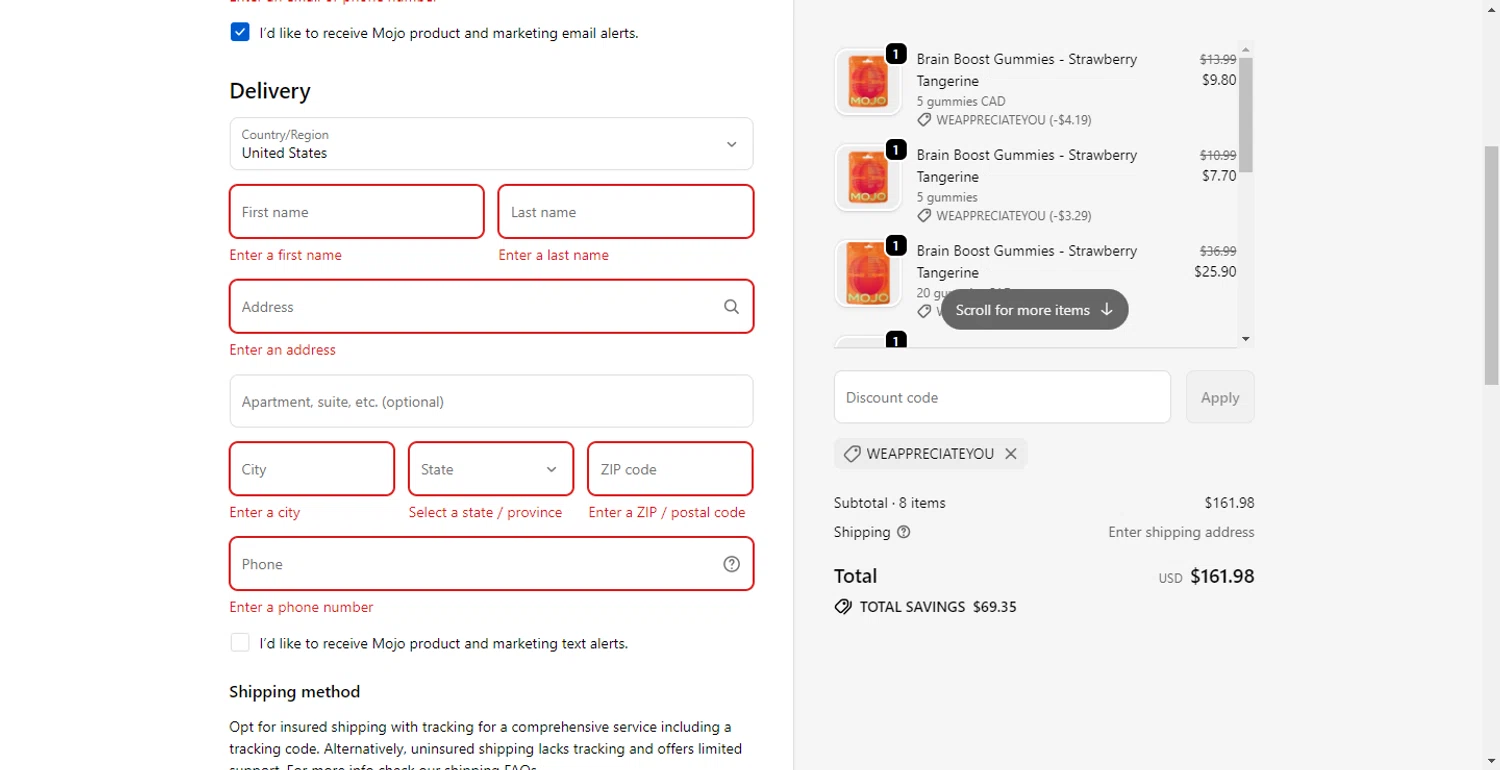The height and width of the screenshot is (770, 1500).
Task: Click the Scroll for more items button
Action: [x=1035, y=310]
